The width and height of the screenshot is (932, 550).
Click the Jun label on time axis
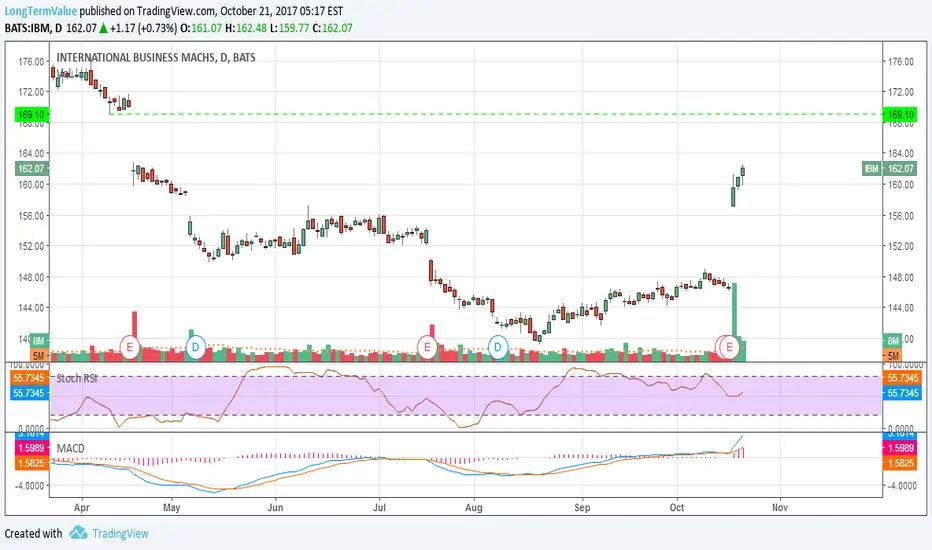coord(275,507)
